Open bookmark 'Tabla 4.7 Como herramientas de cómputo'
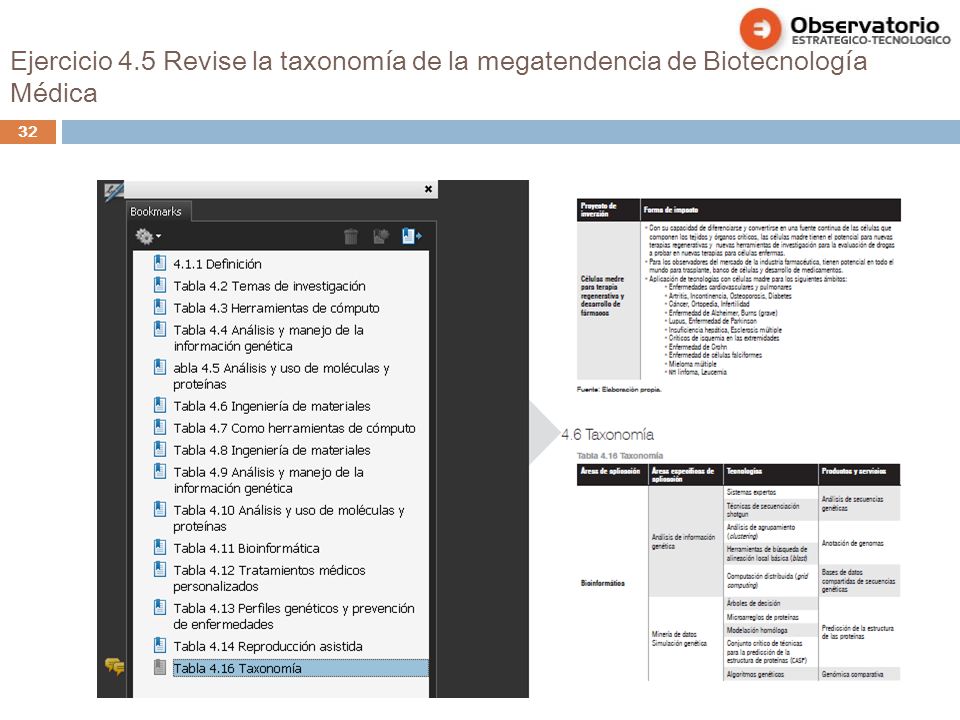The width and height of the screenshot is (960, 720). [294, 428]
